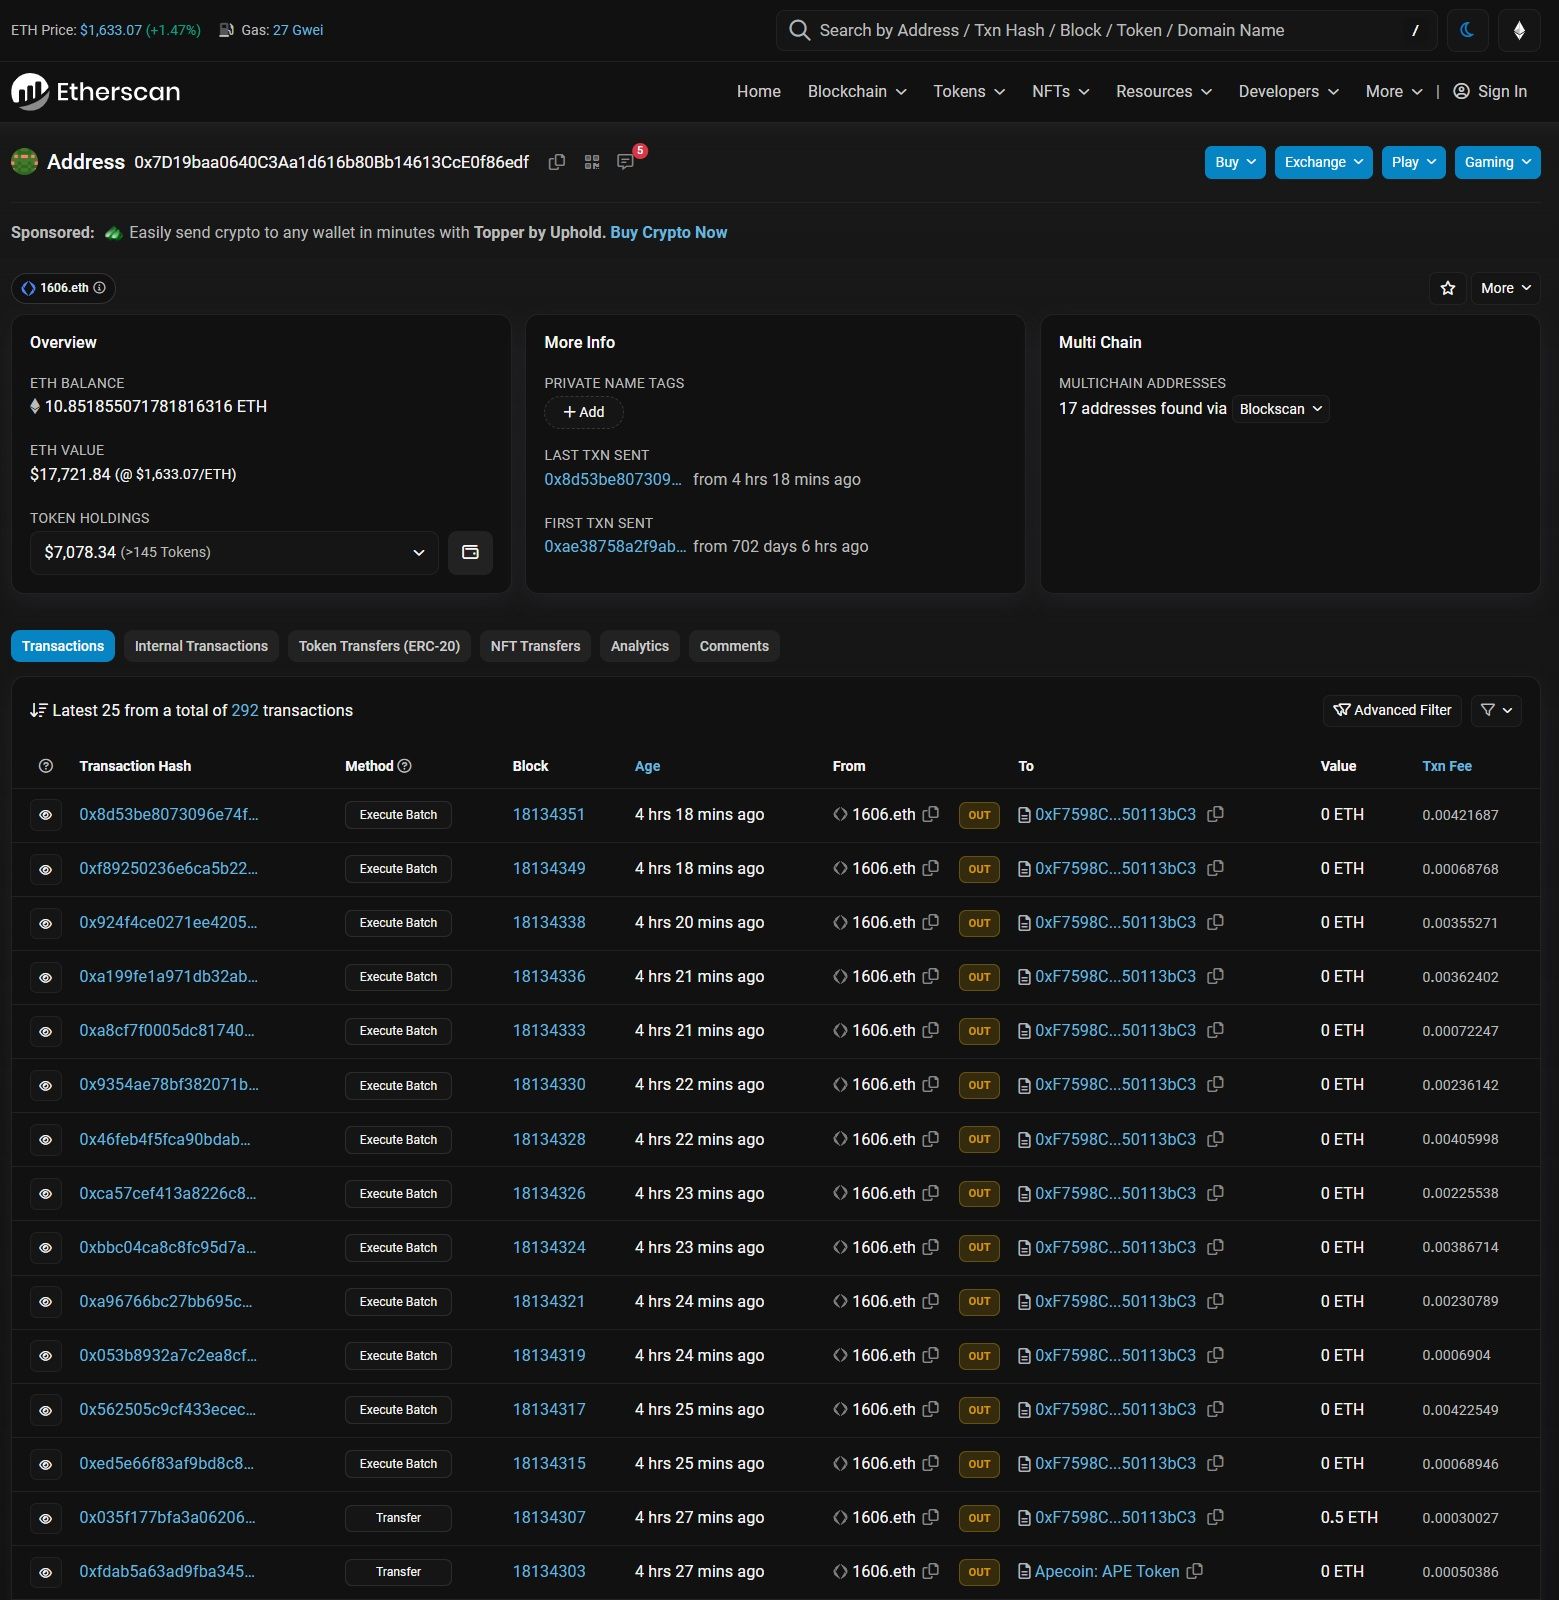Open the Blockscan multichain dropdown
This screenshot has width=1559, height=1600.
coord(1280,409)
